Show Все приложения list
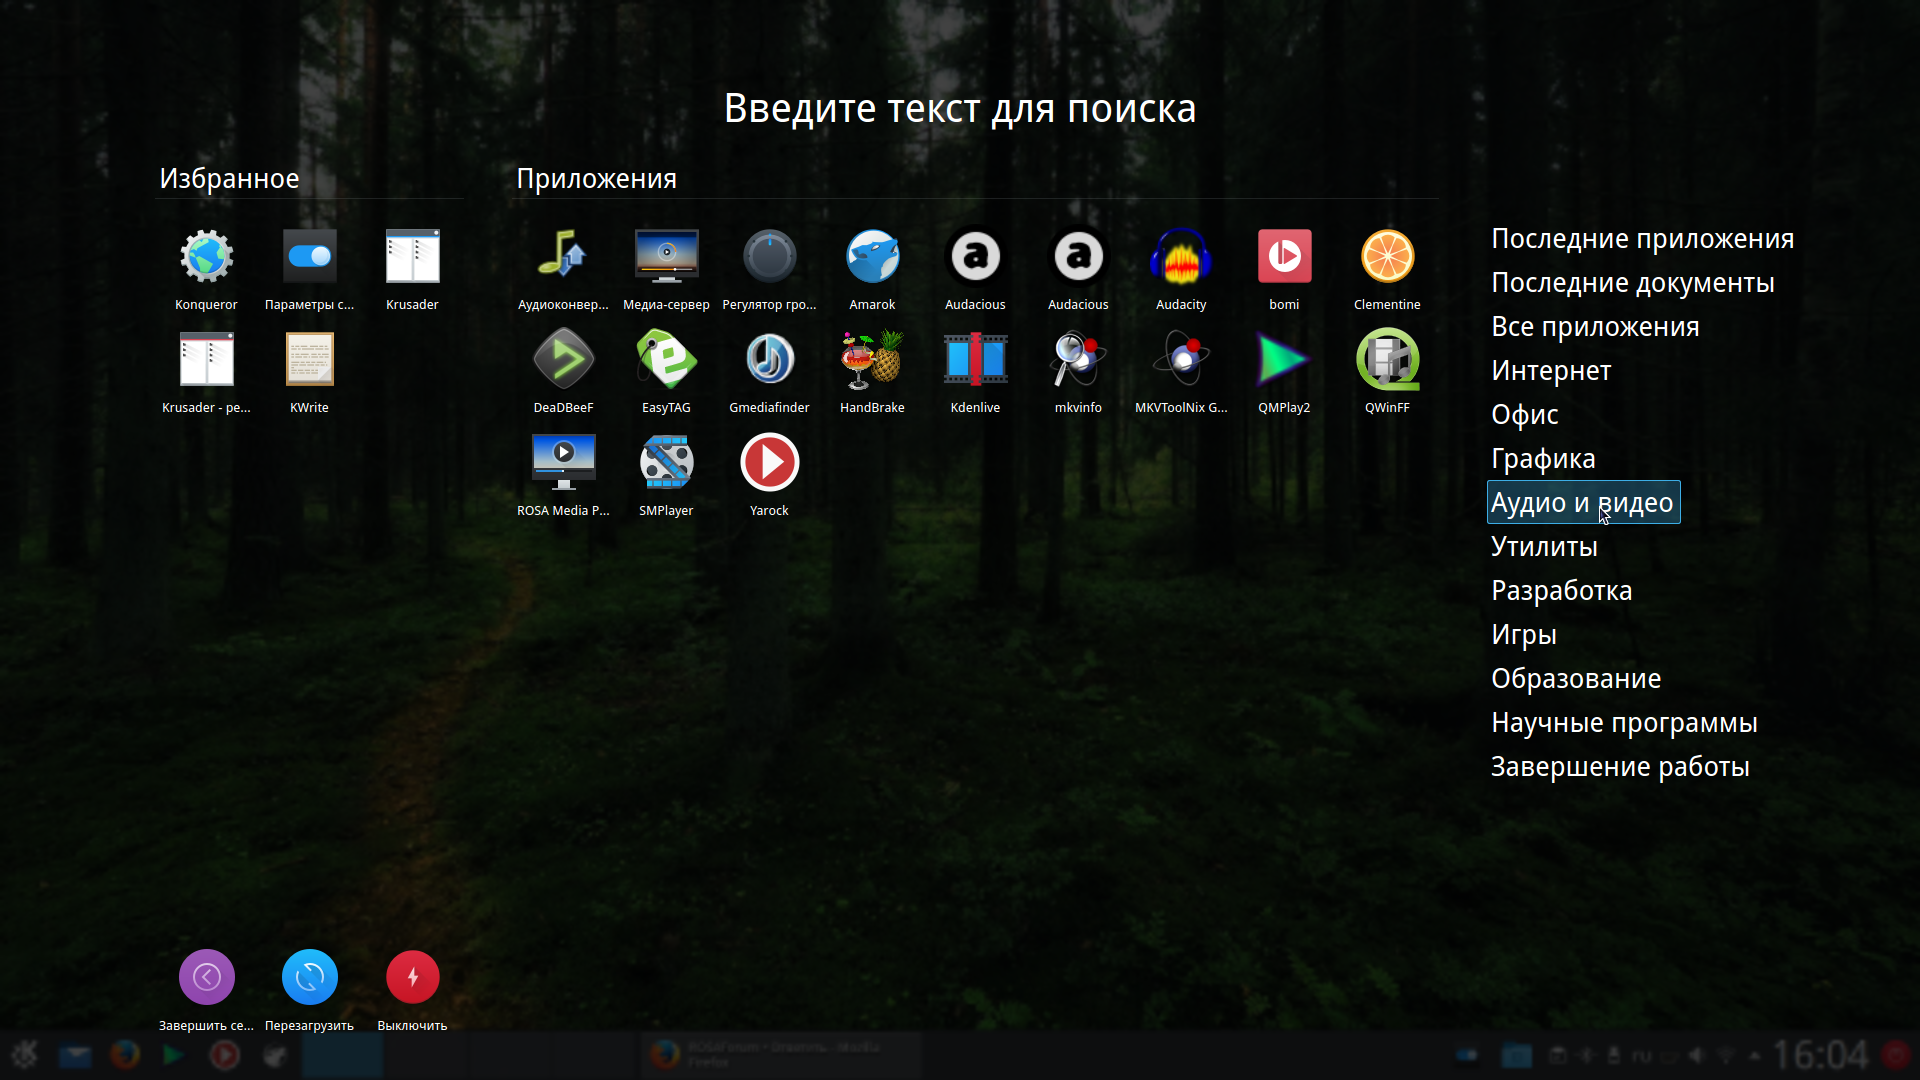The height and width of the screenshot is (1080, 1920). (1595, 327)
